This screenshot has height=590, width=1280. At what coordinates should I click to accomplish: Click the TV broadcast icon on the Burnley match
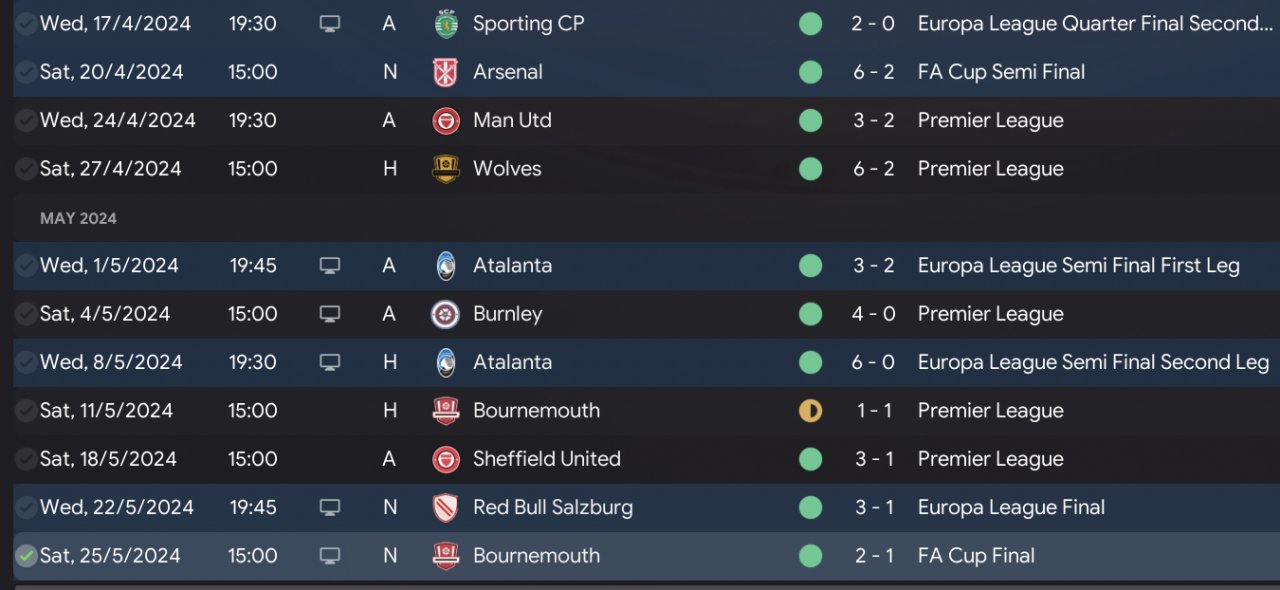click(330, 314)
